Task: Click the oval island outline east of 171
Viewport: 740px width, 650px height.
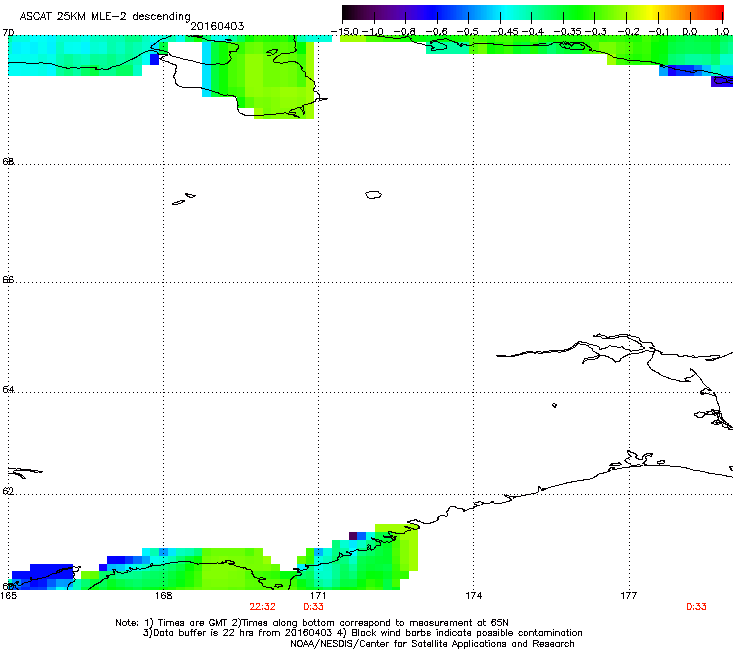Action: [x=373, y=194]
